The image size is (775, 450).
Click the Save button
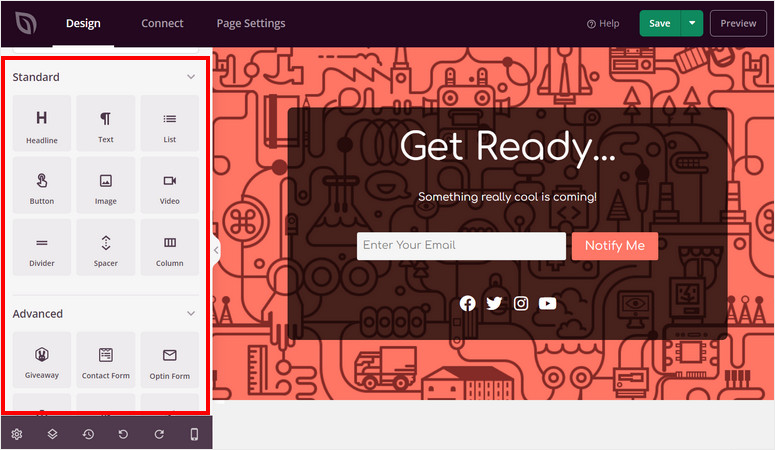coord(660,23)
